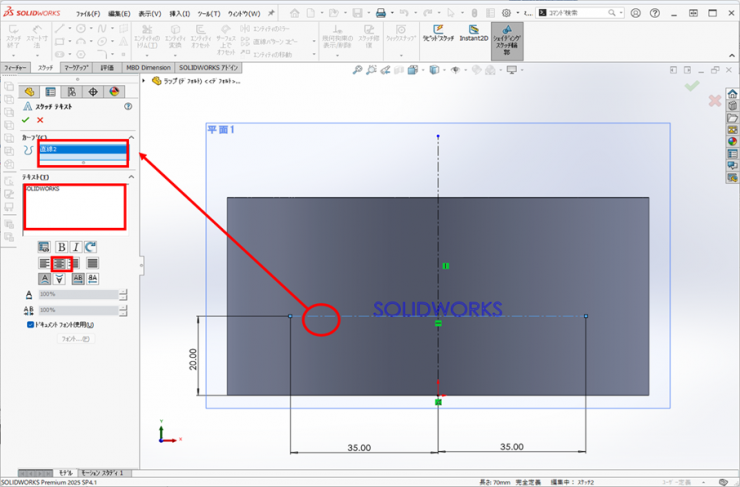Center align the sketch text

coord(60,263)
